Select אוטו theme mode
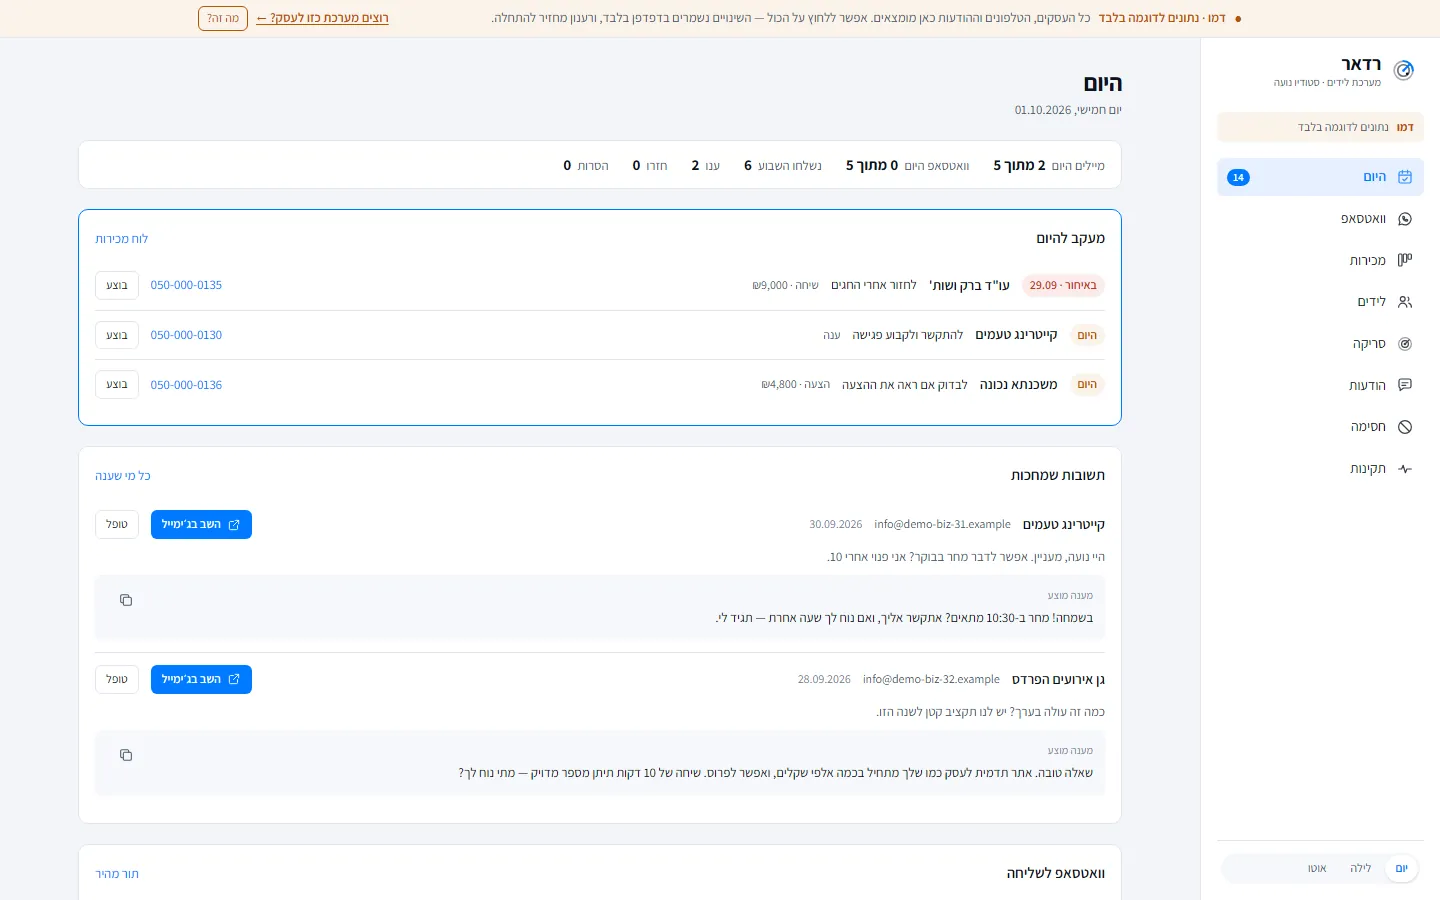The width and height of the screenshot is (1440, 900). (1317, 868)
